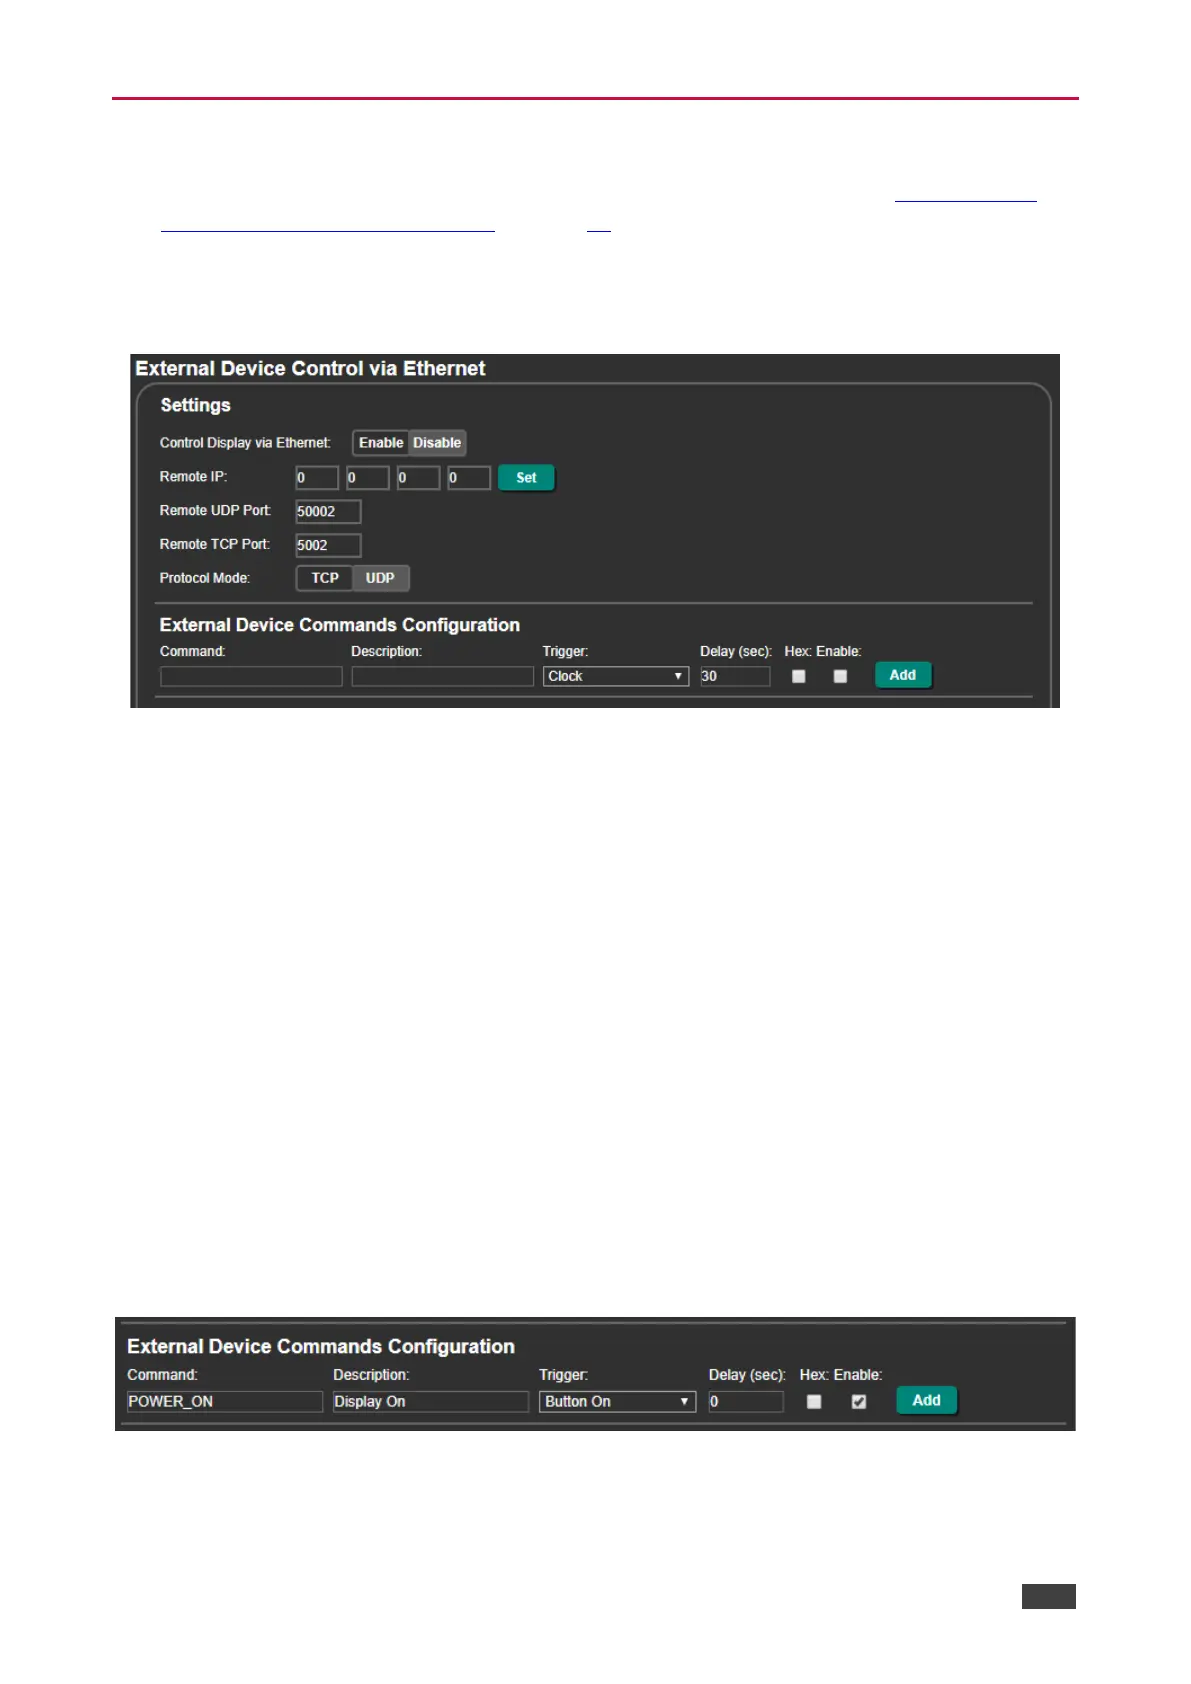Click the empty Command input field
The image size is (1191, 1684).
(x=251, y=677)
